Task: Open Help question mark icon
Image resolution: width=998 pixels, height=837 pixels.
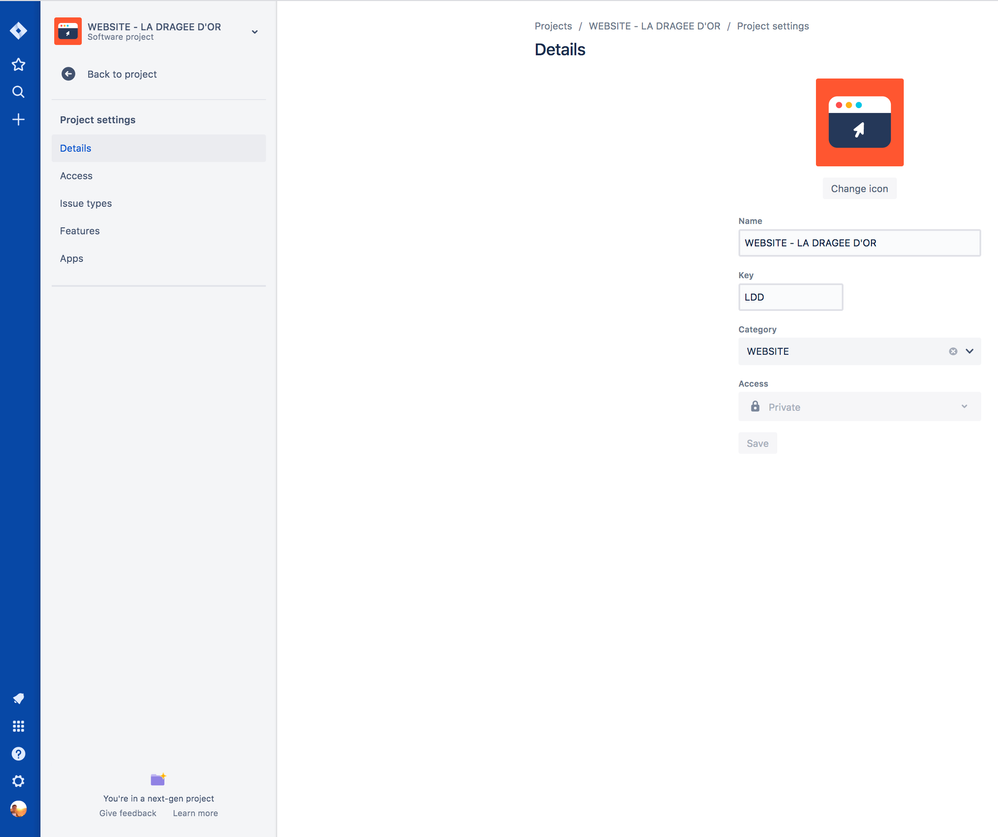Action: [18, 754]
